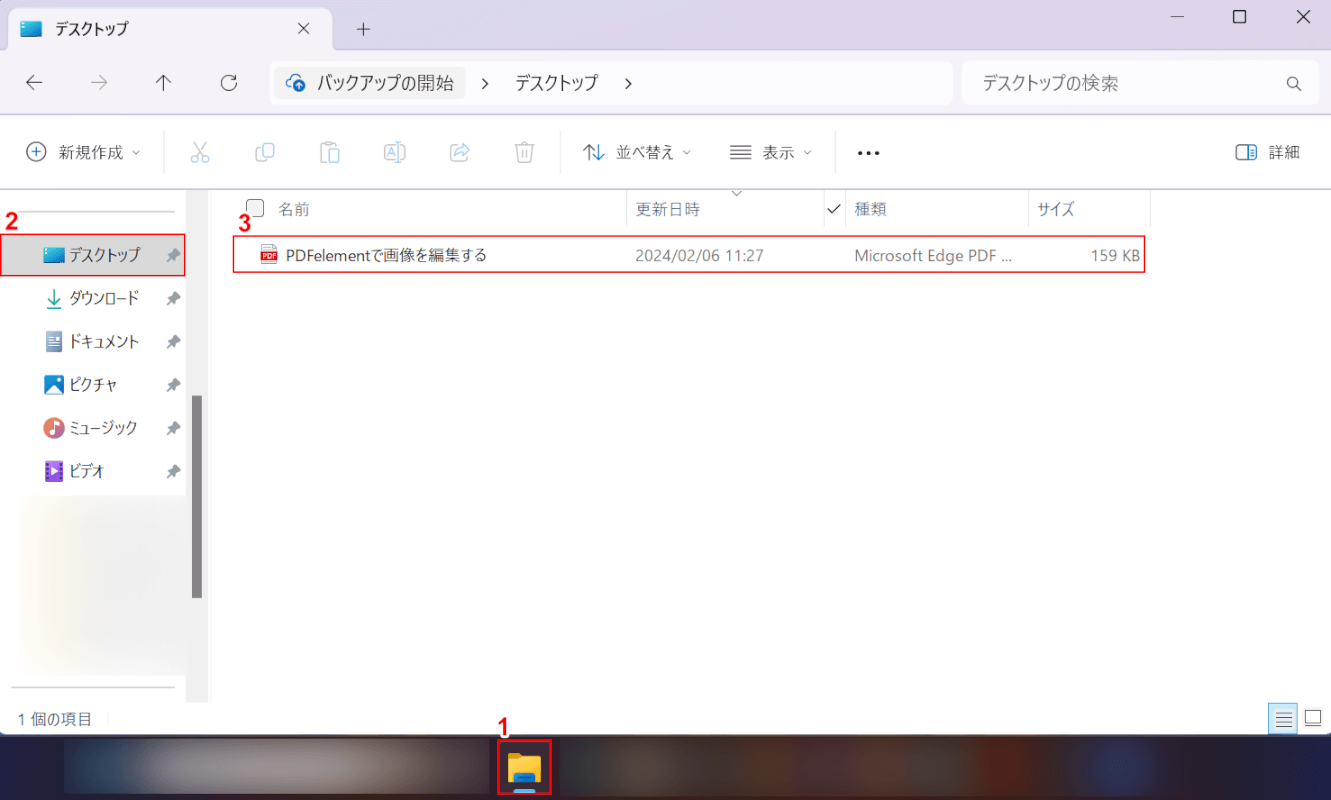Image resolution: width=1331 pixels, height=800 pixels.
Task: Click バックアップの開始 in address bar
Action: pyautogui.click(x=371, y=83)
